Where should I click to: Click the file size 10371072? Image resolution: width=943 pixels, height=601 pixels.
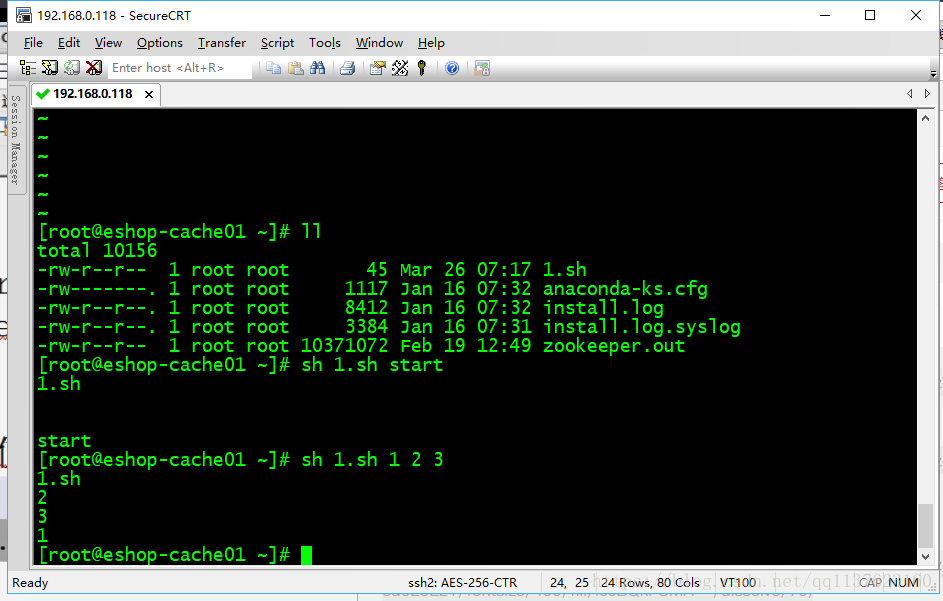pyautogui.click(x=344, y=346)
